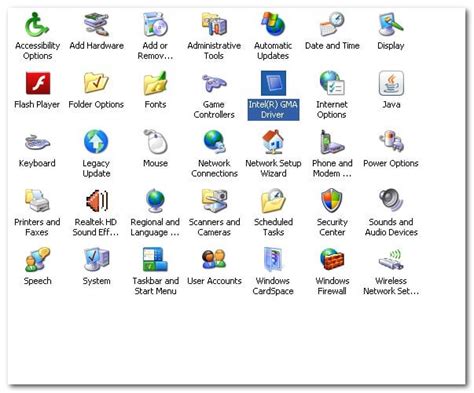
Task: Open Speech settings icon
Action: coord(37,259)
